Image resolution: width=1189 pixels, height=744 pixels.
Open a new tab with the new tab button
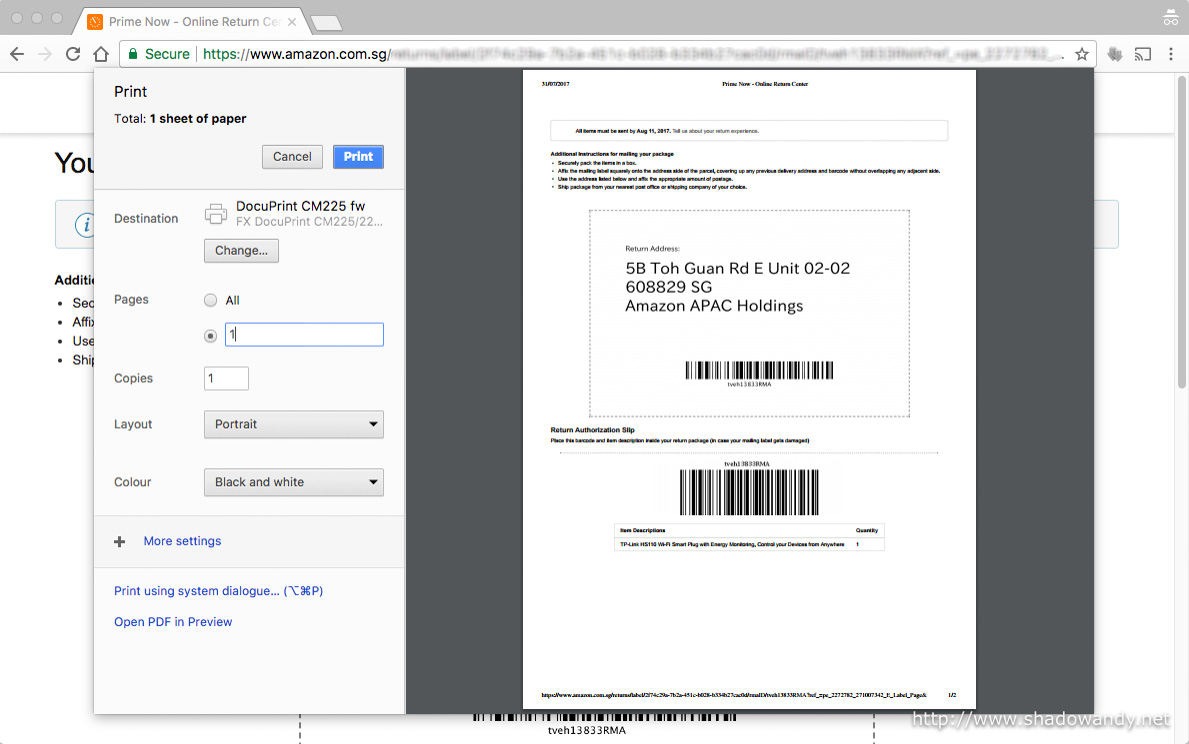[326, 22]
